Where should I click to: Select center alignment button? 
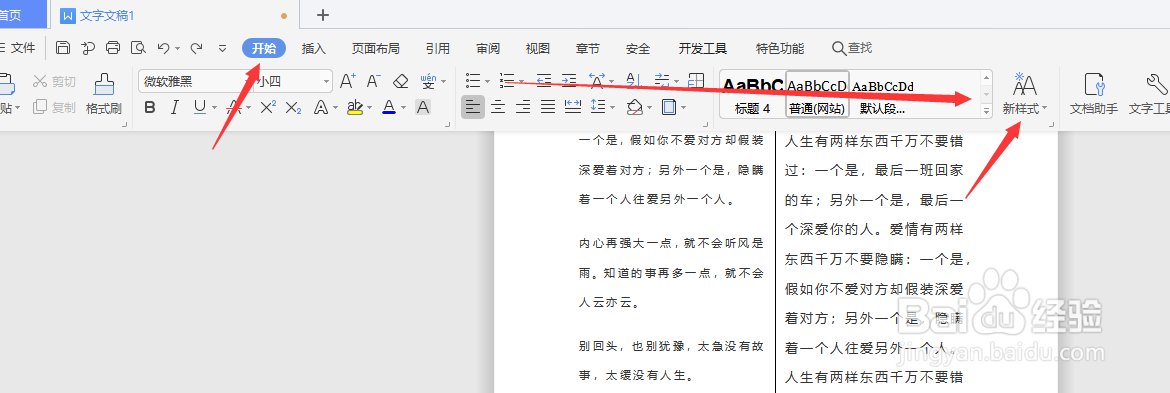[x=498, y=107]
